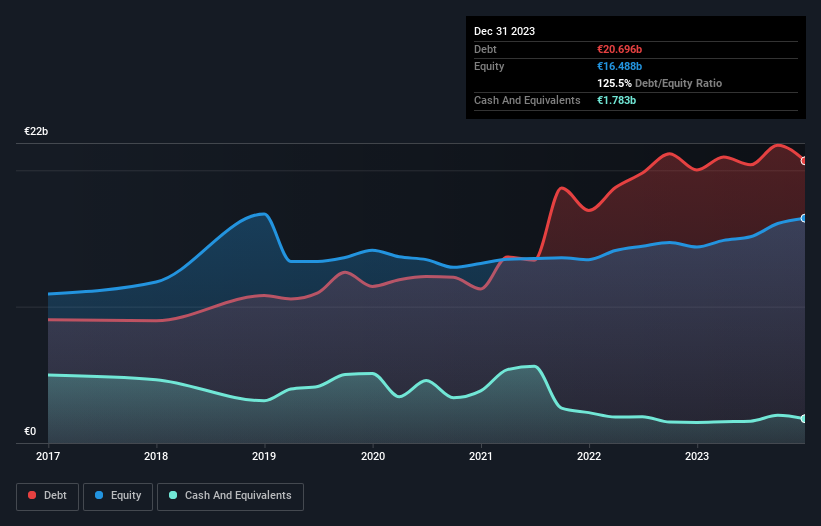821x526 pixels.
Task: Click the teal dot in Cash legend
Action: point(173,495)
